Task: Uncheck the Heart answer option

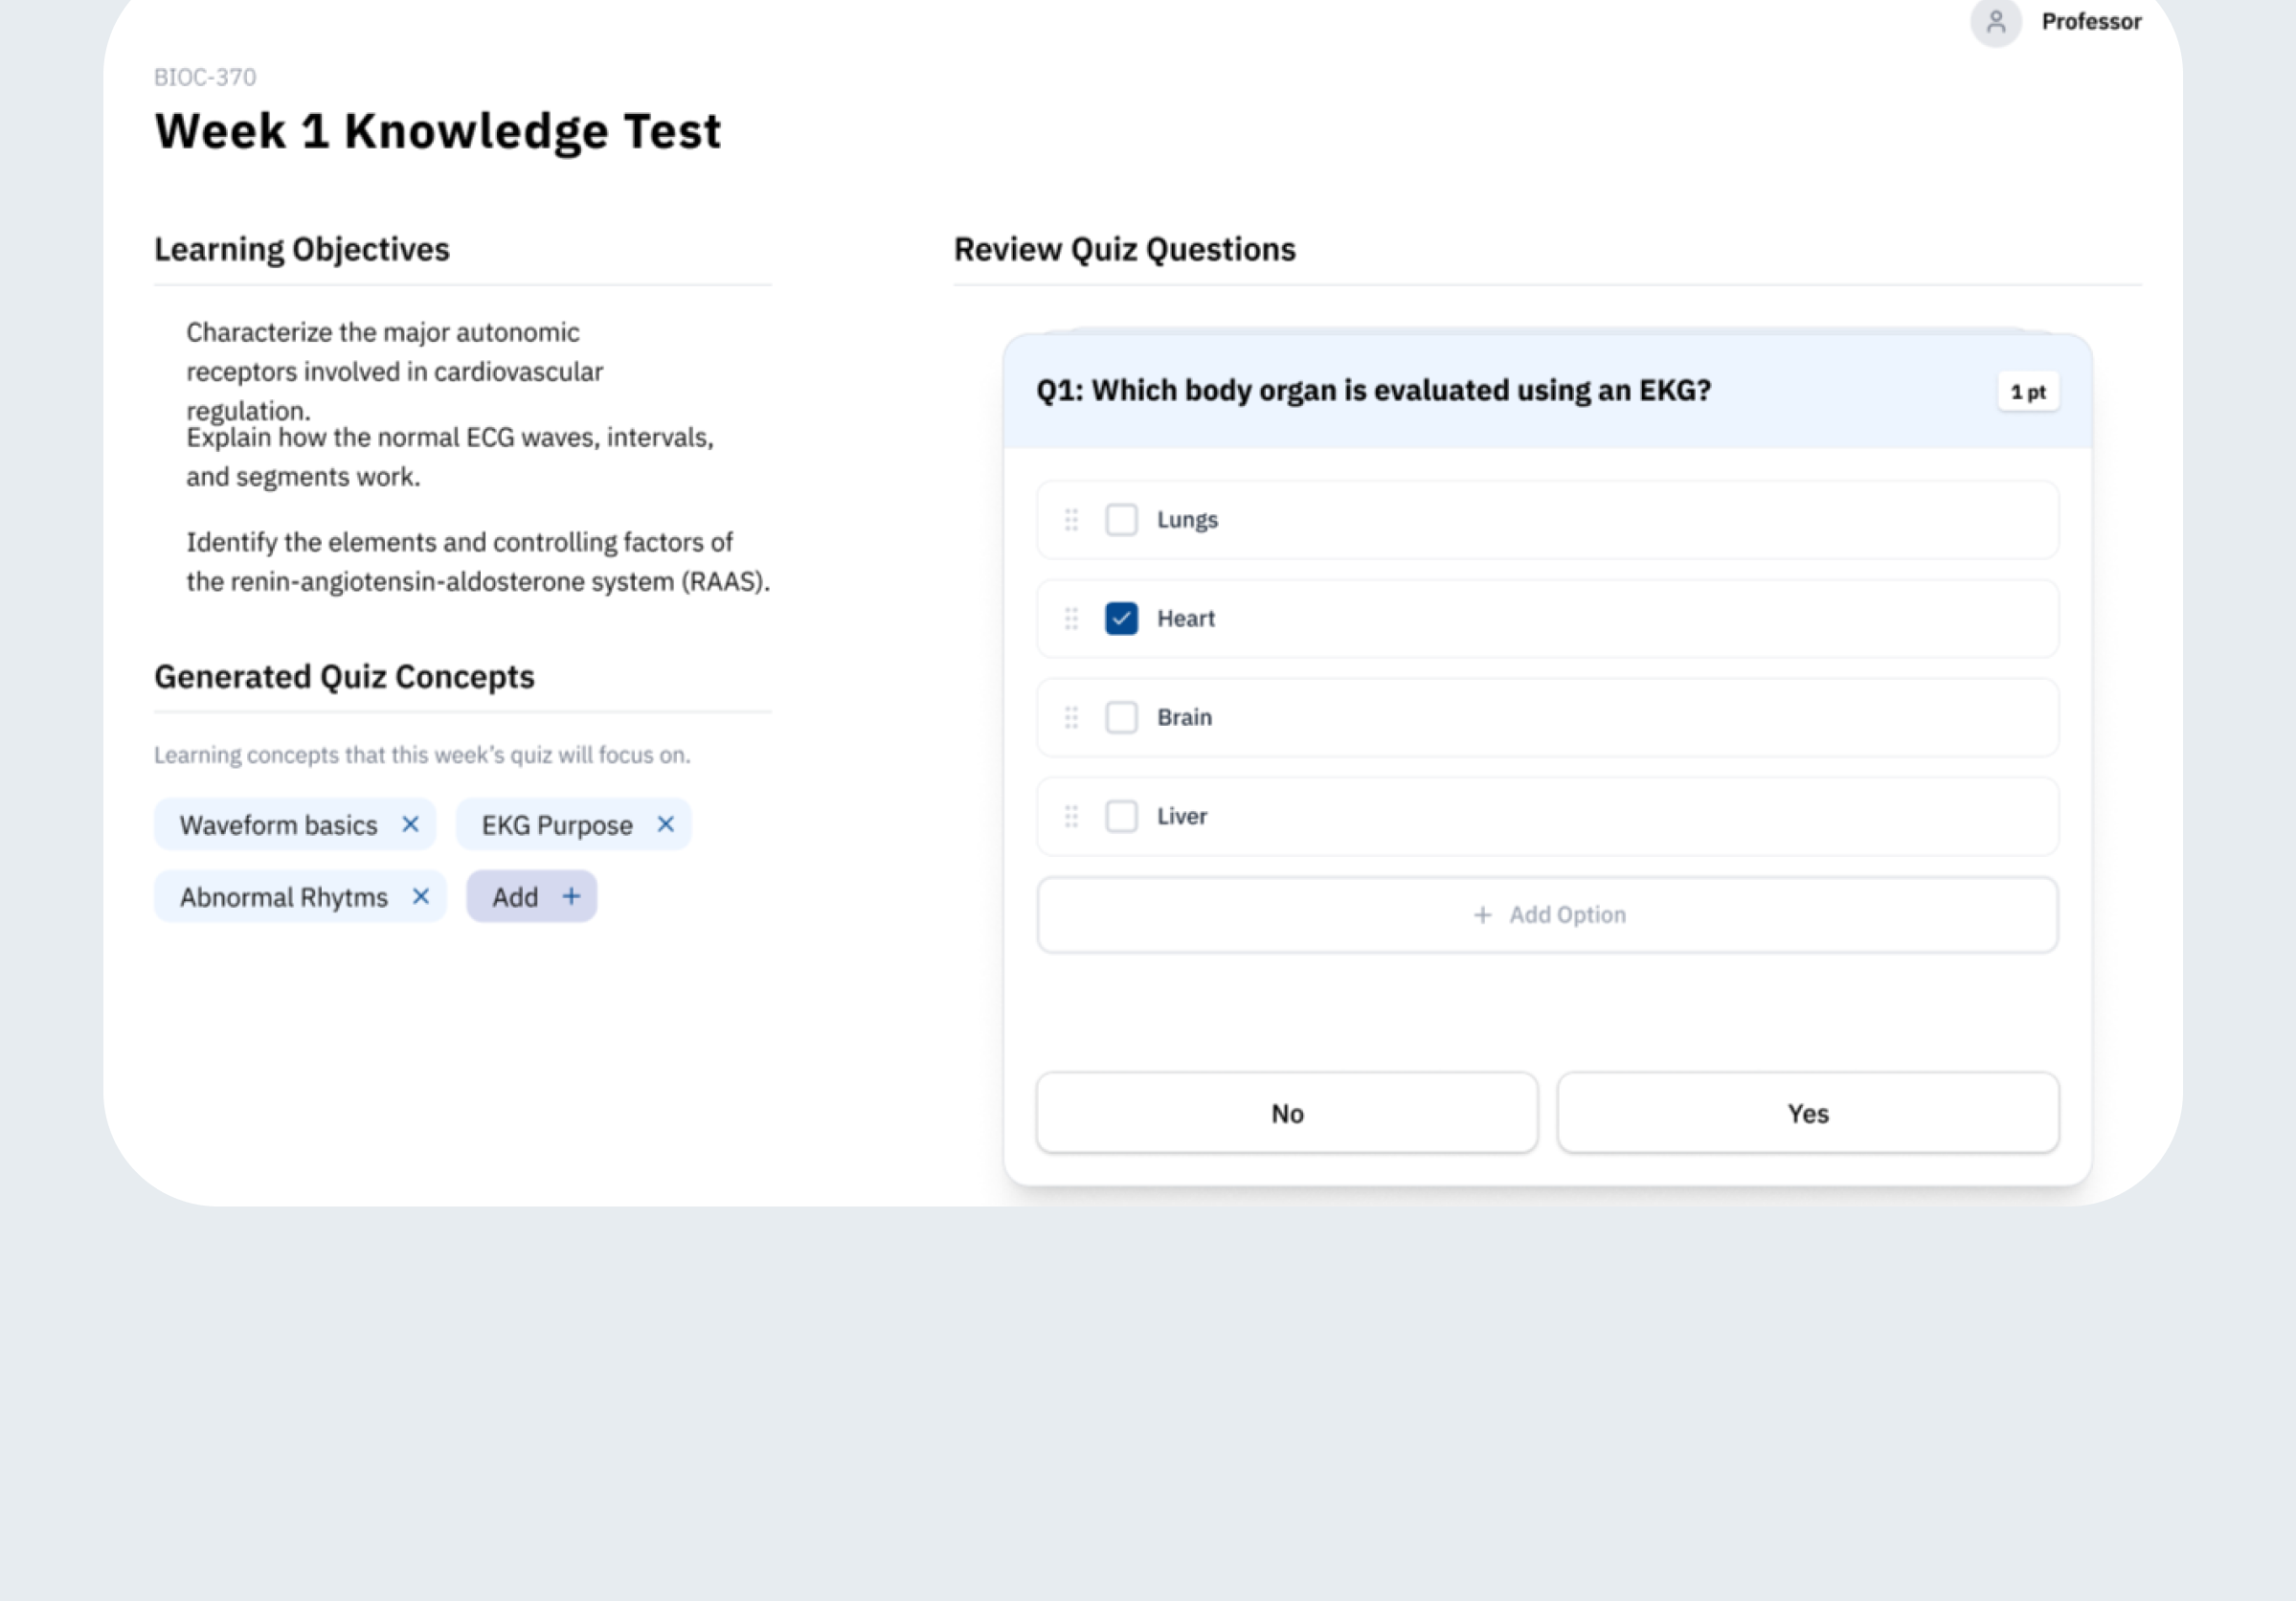Action: point(1121,618)
